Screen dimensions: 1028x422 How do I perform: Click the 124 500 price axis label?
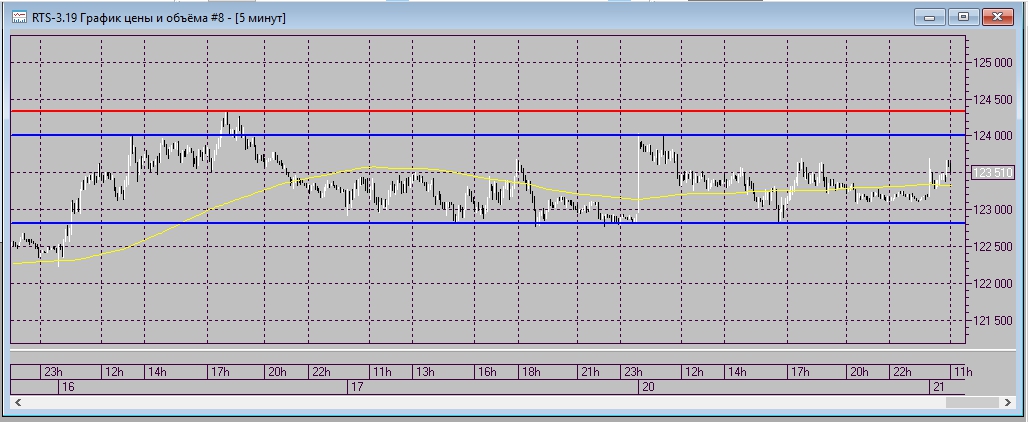click(993, 100)
